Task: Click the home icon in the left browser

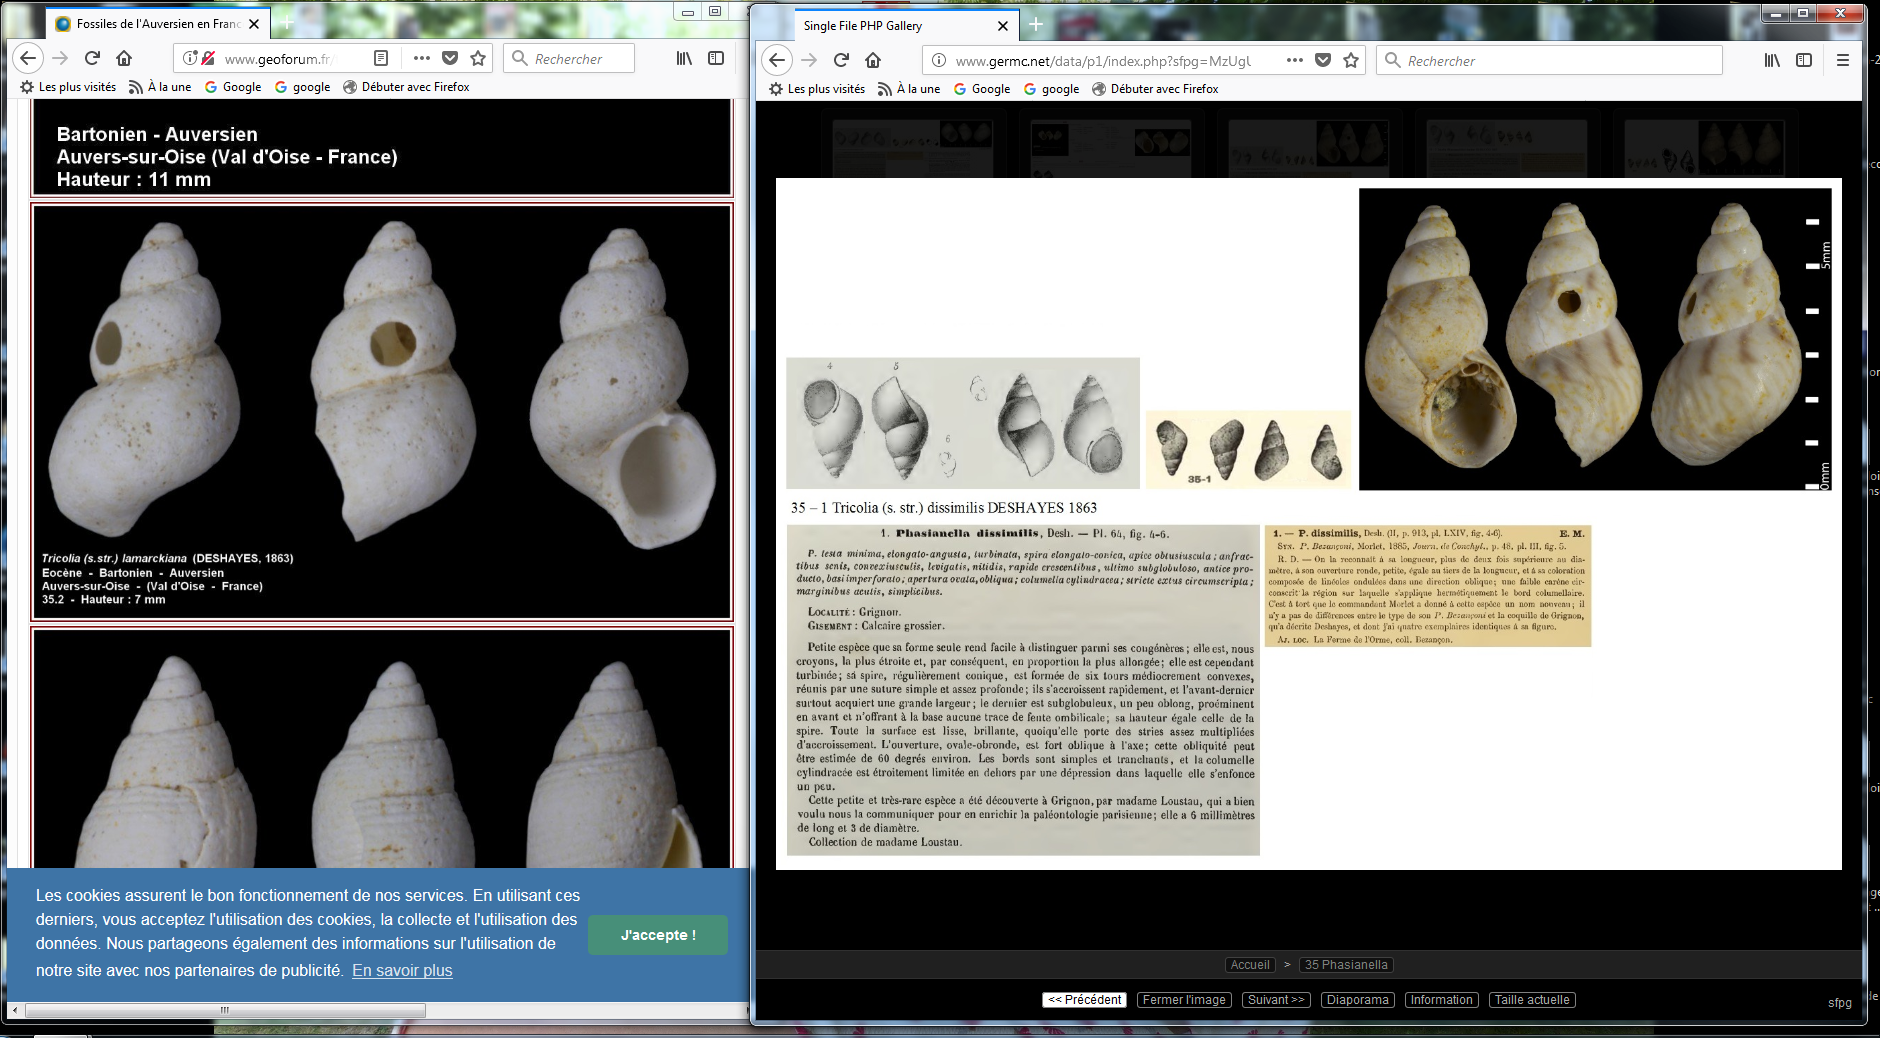Action: (x=124, y=58)
